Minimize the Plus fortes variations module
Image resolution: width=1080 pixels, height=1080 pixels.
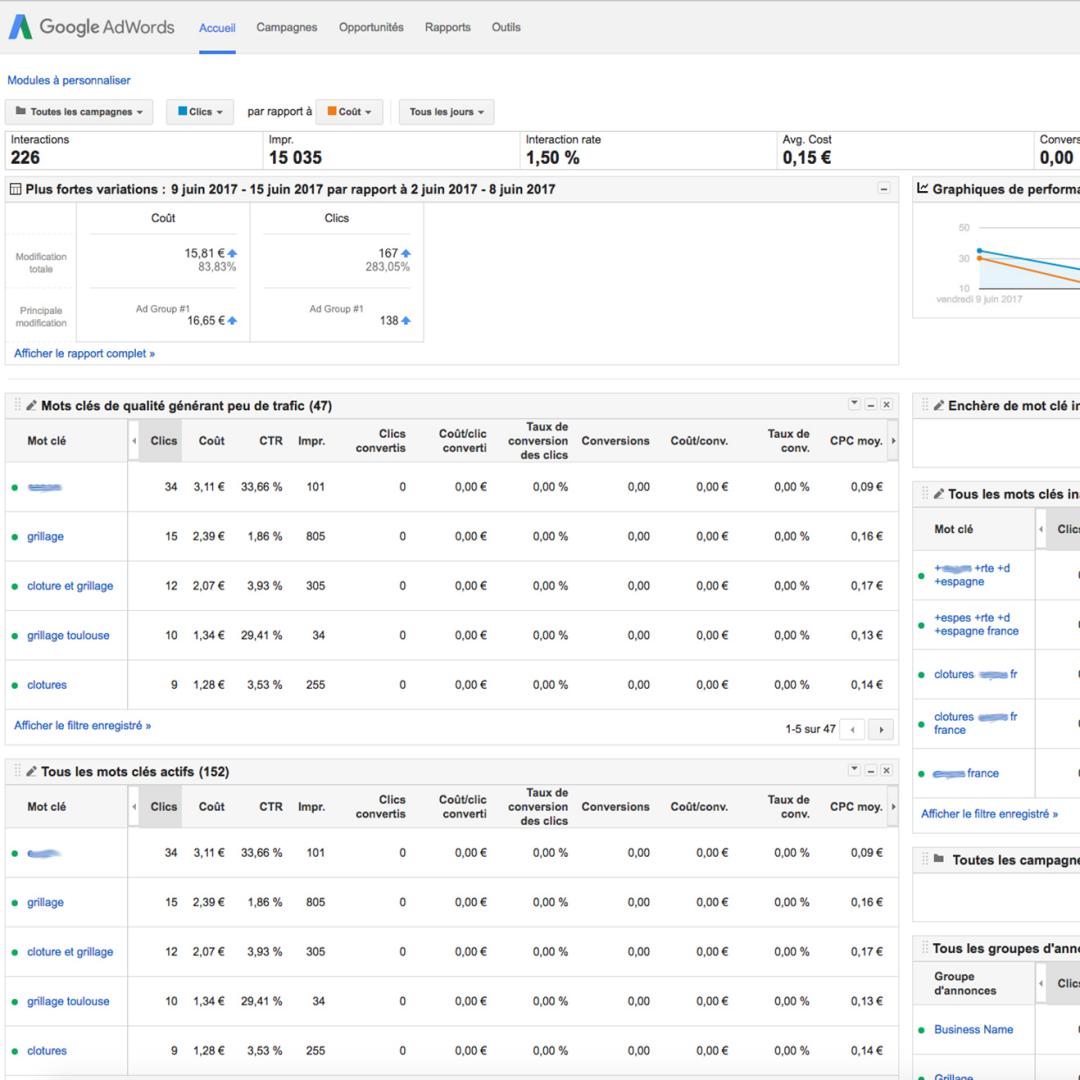(884, 189)
